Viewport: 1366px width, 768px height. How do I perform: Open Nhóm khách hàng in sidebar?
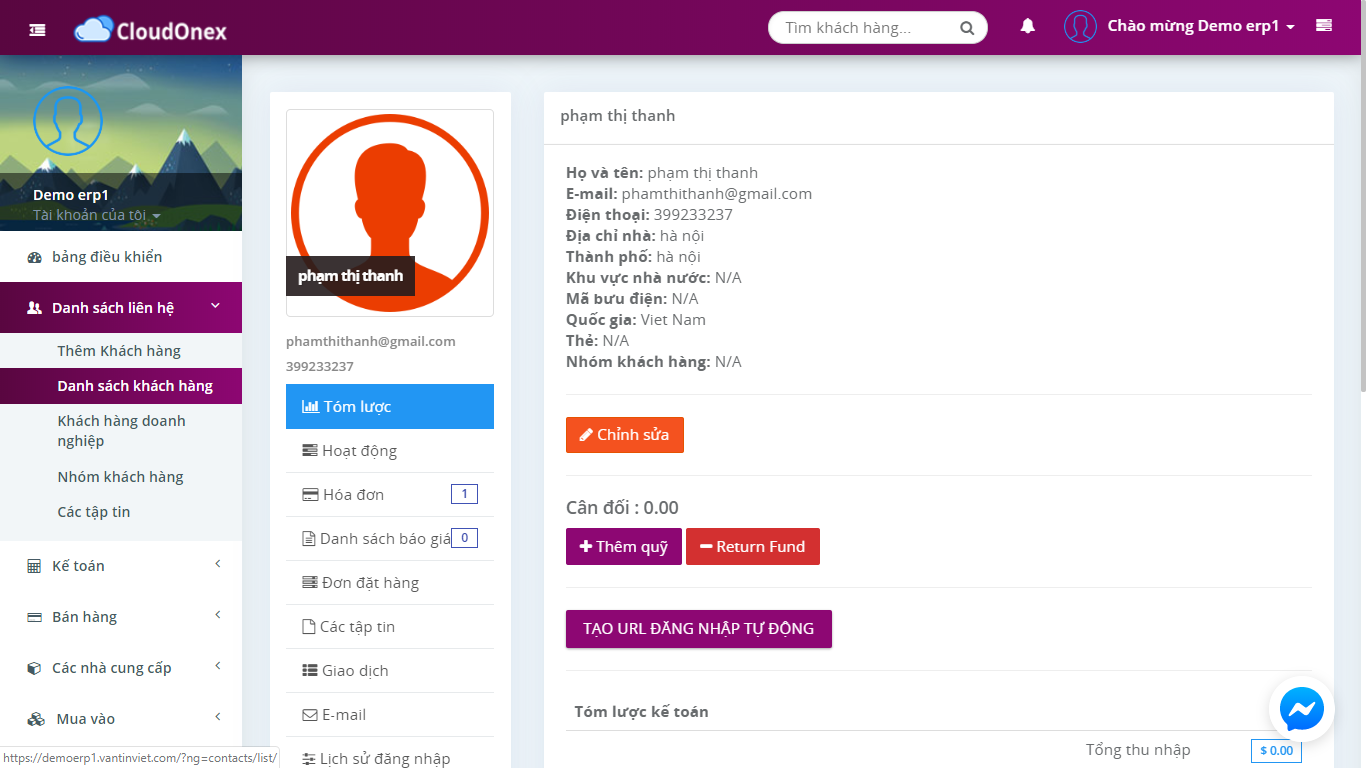[121, 477]
